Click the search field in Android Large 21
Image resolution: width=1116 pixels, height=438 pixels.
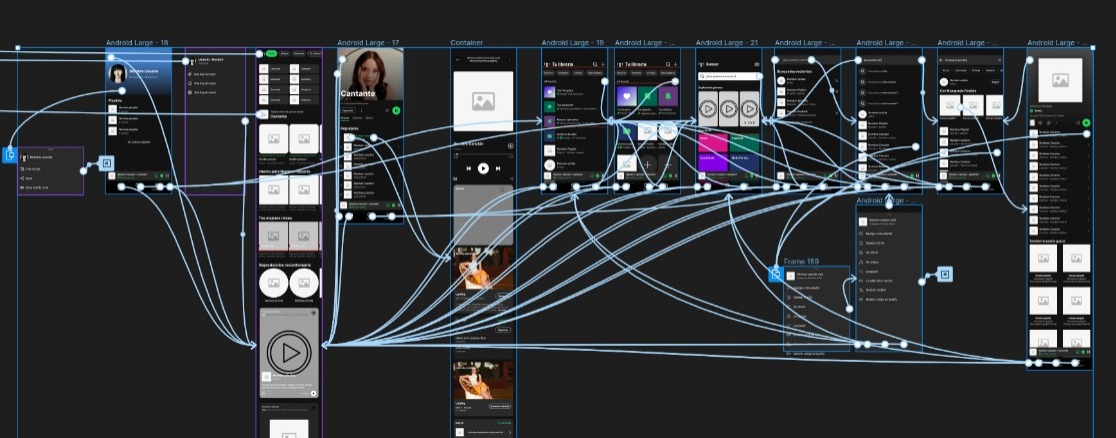[727, 75]
